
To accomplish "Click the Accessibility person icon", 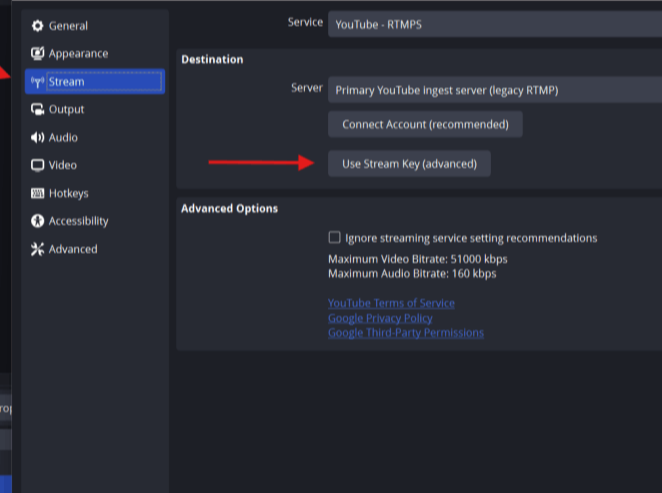I will point(37,221).
